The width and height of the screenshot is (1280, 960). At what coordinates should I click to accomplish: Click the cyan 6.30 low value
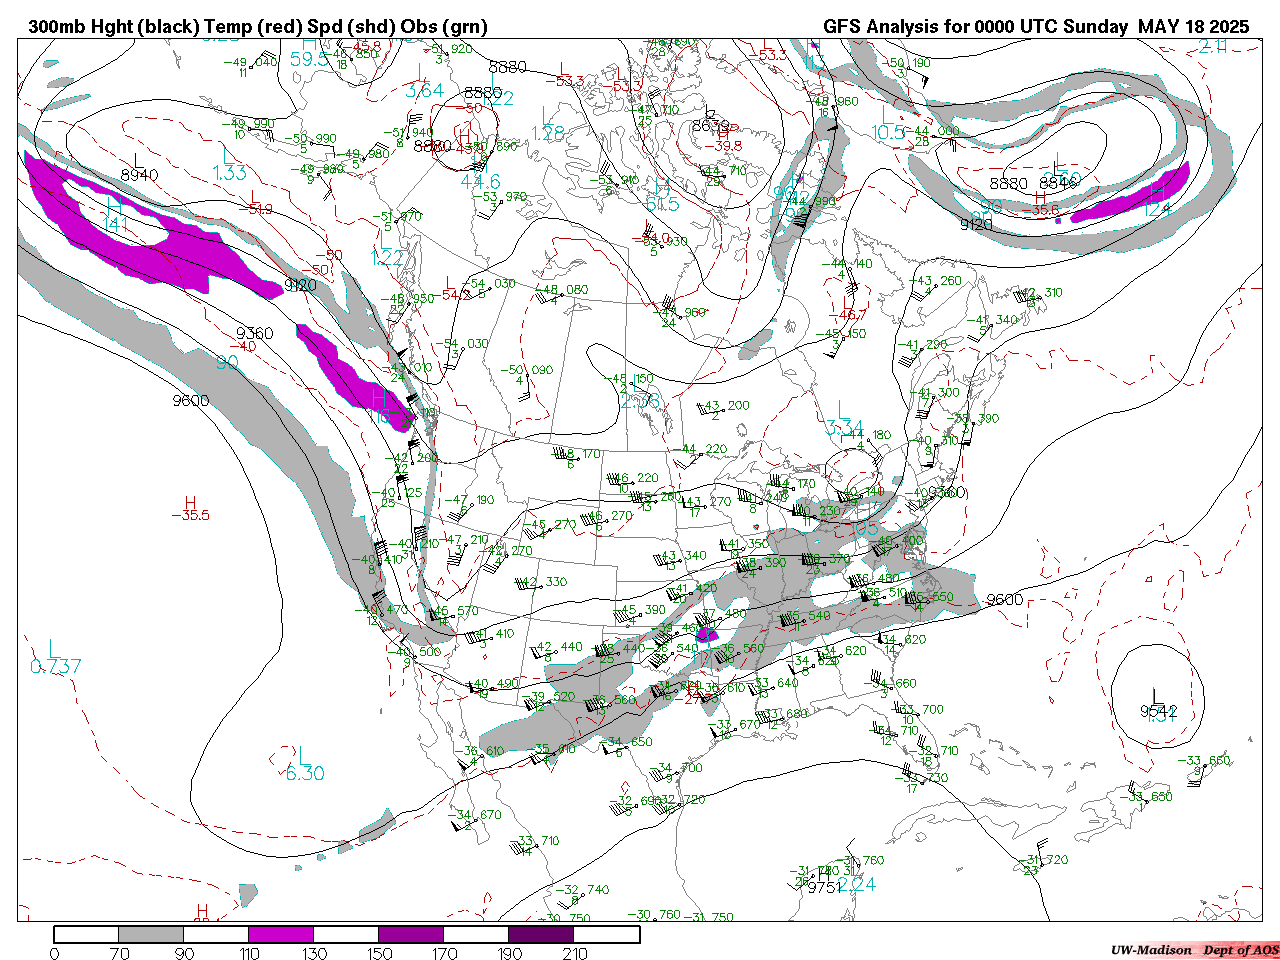coord(305,773)
